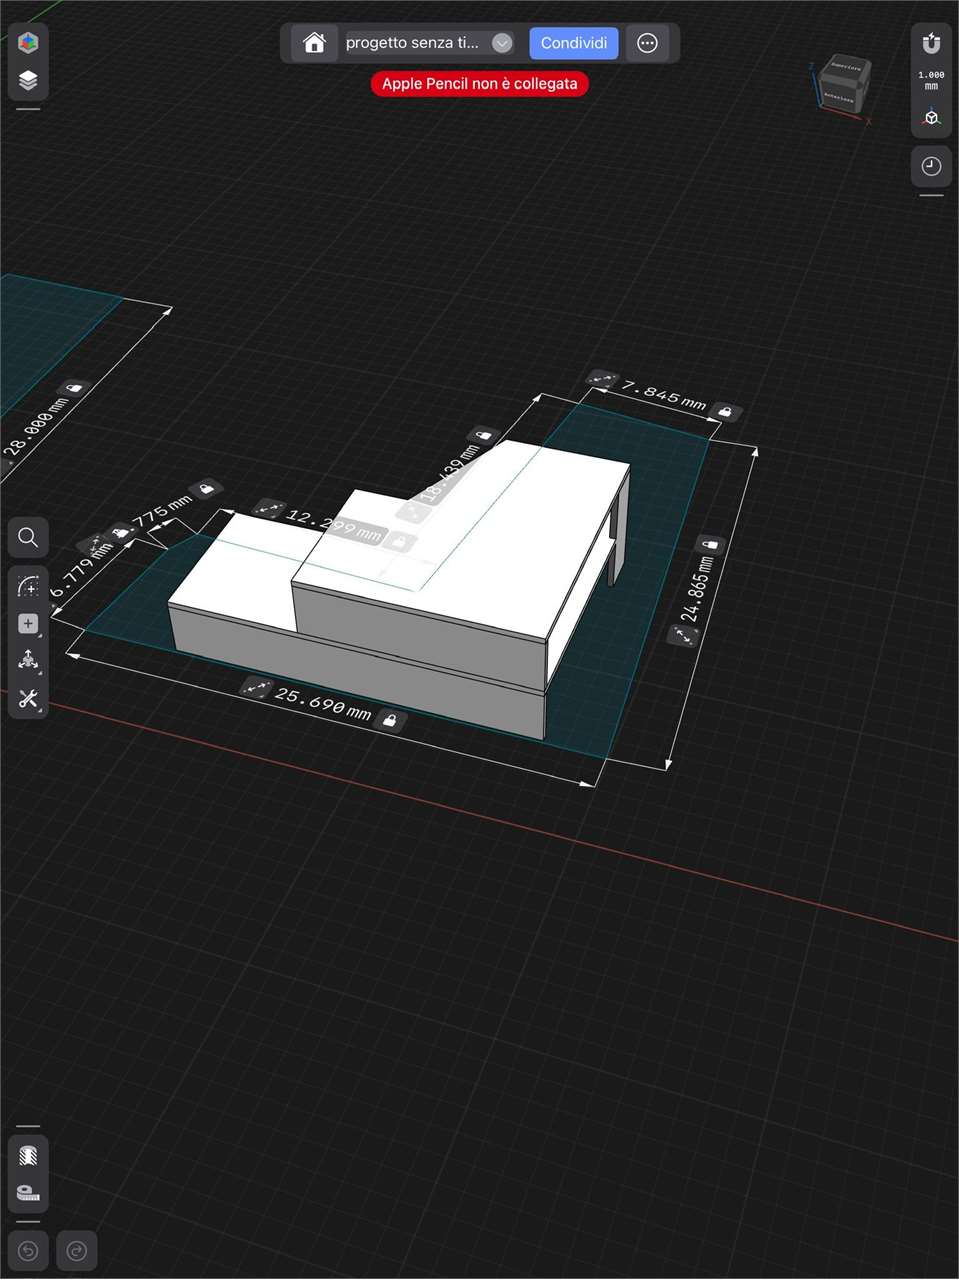Toggle lock on 25.690 mm dimension
The width and height of the screenshot is (959, 1280).
pyautogui.click(x=390, y=720)
